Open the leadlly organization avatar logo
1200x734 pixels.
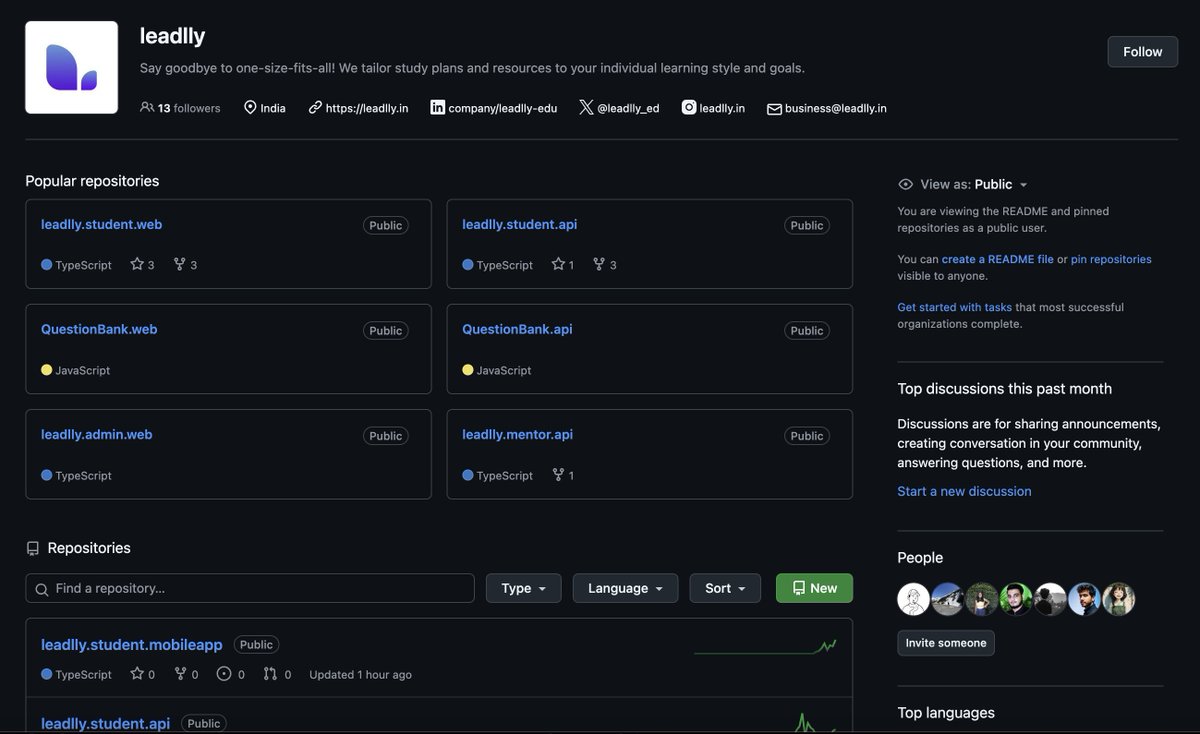71,68
